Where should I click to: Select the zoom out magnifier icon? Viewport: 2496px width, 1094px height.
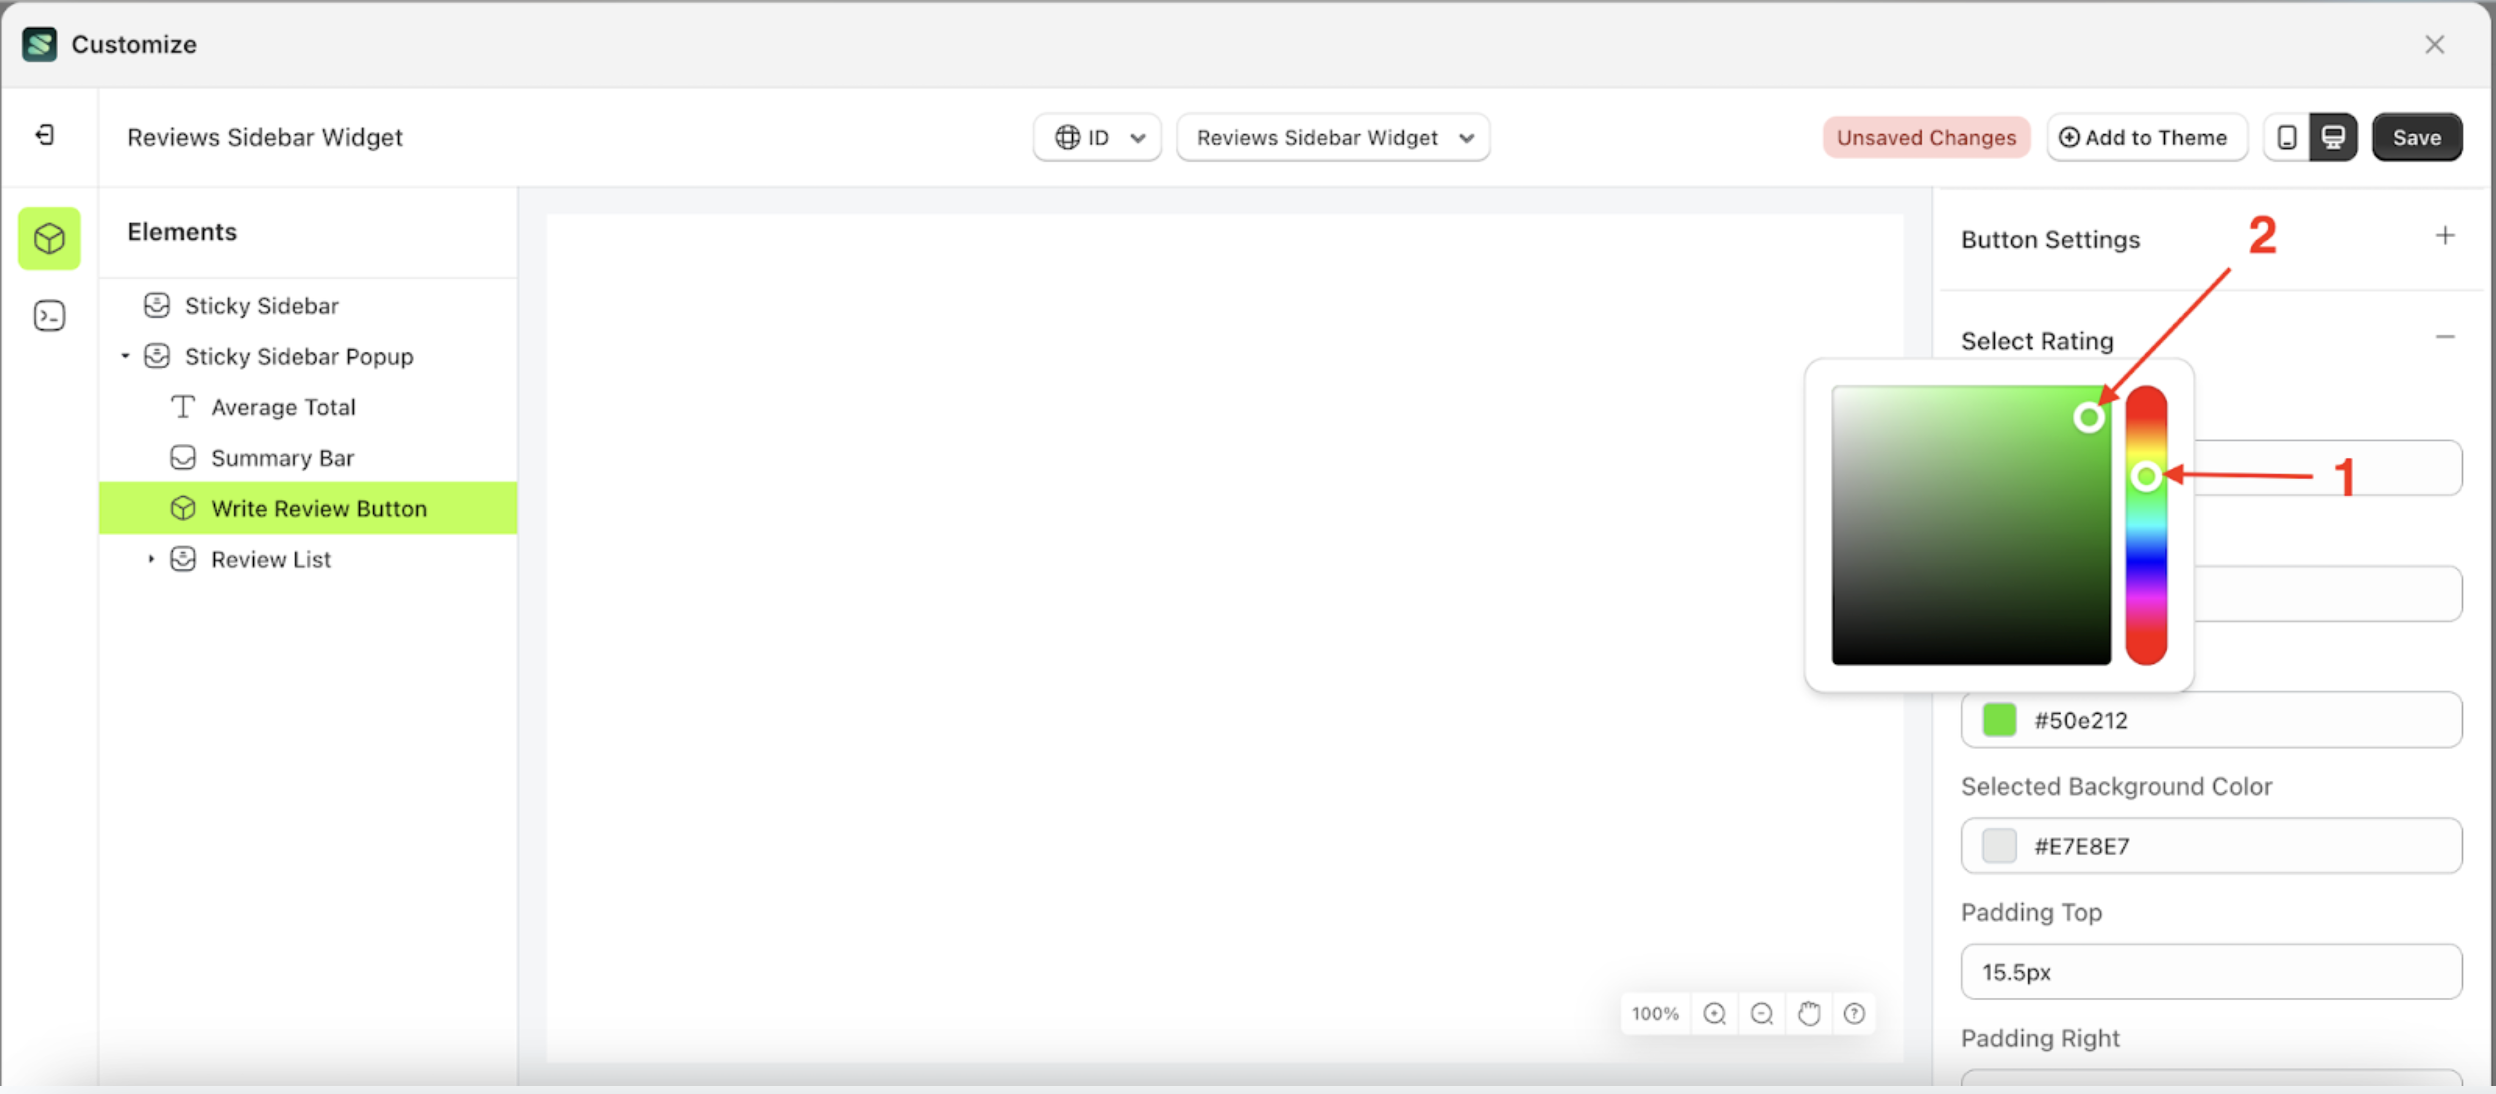[x=1761, y=1013]
